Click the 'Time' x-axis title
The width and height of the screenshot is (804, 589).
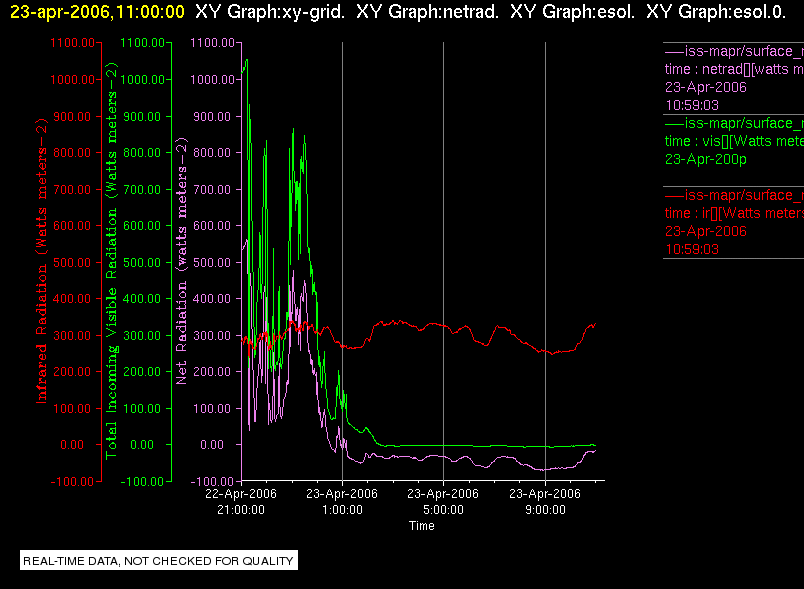(421, 526)
